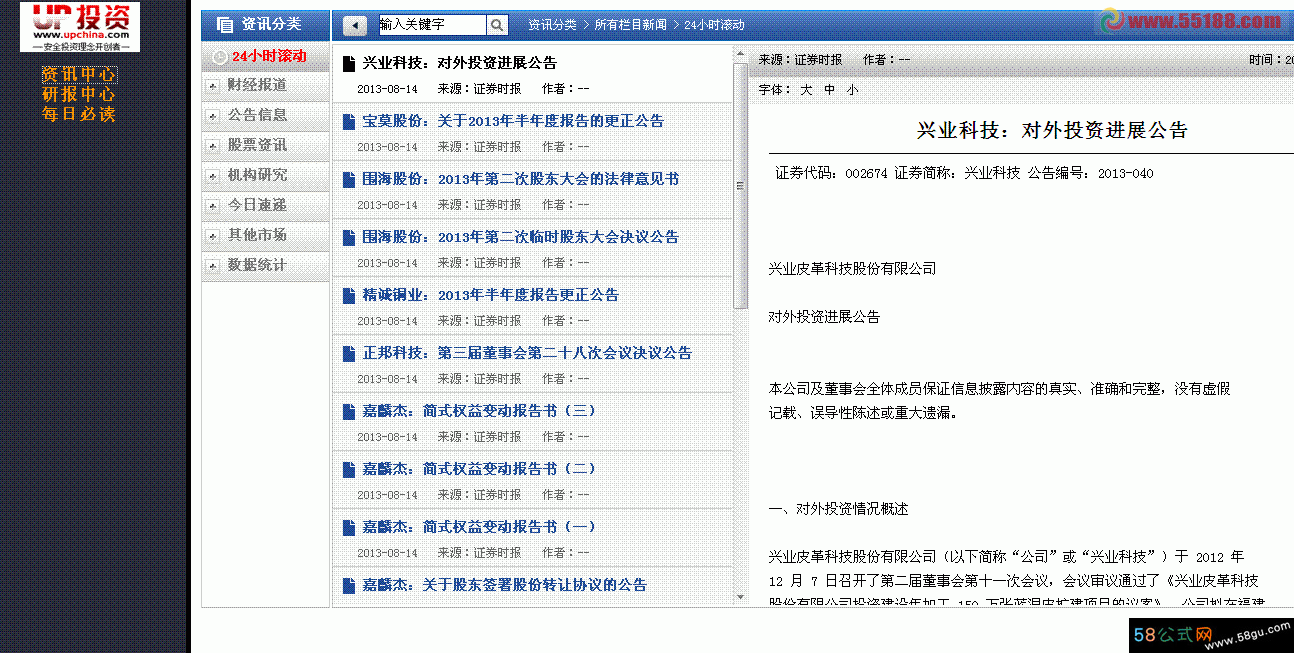Image resolution: width=1294 pixels, height=653 pixels.
Task: Click the 字体： label above the article
Action: point(773,90)
